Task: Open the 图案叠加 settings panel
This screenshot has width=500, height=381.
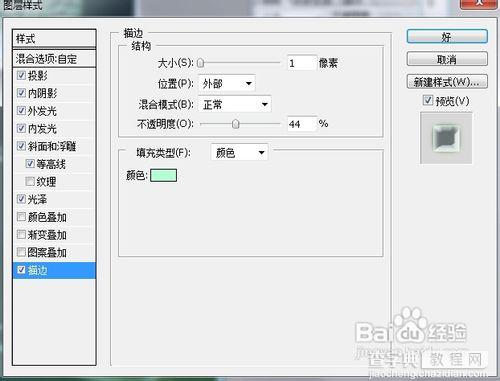Action: [47, 252]
